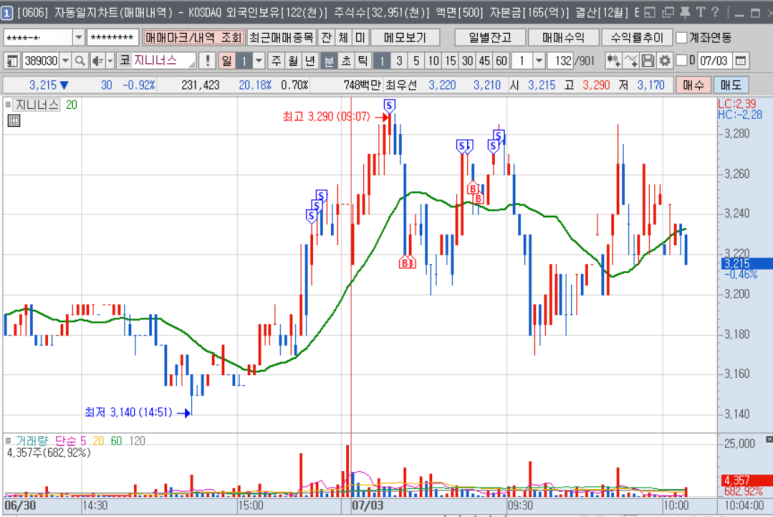Click the 132 bar count input field
This screenshot has height=517, width=773.
click(x=561, y=61)
